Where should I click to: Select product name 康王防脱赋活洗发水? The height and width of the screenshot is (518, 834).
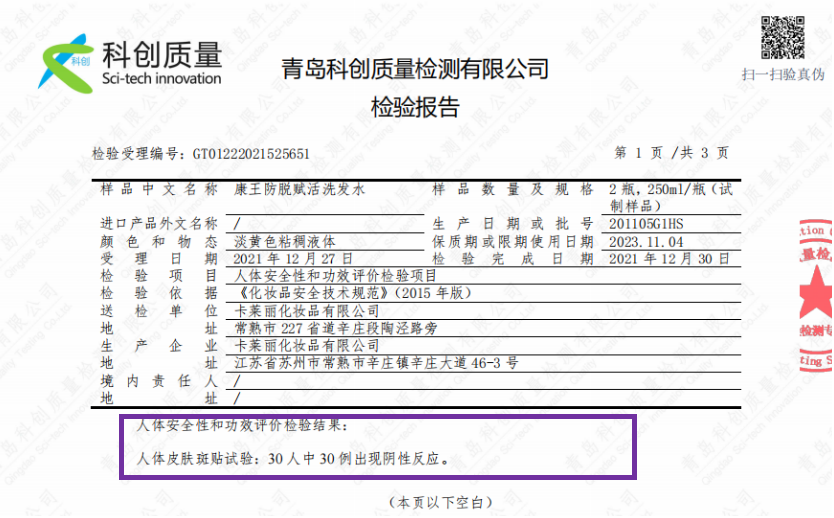click(x=299, y=189)
